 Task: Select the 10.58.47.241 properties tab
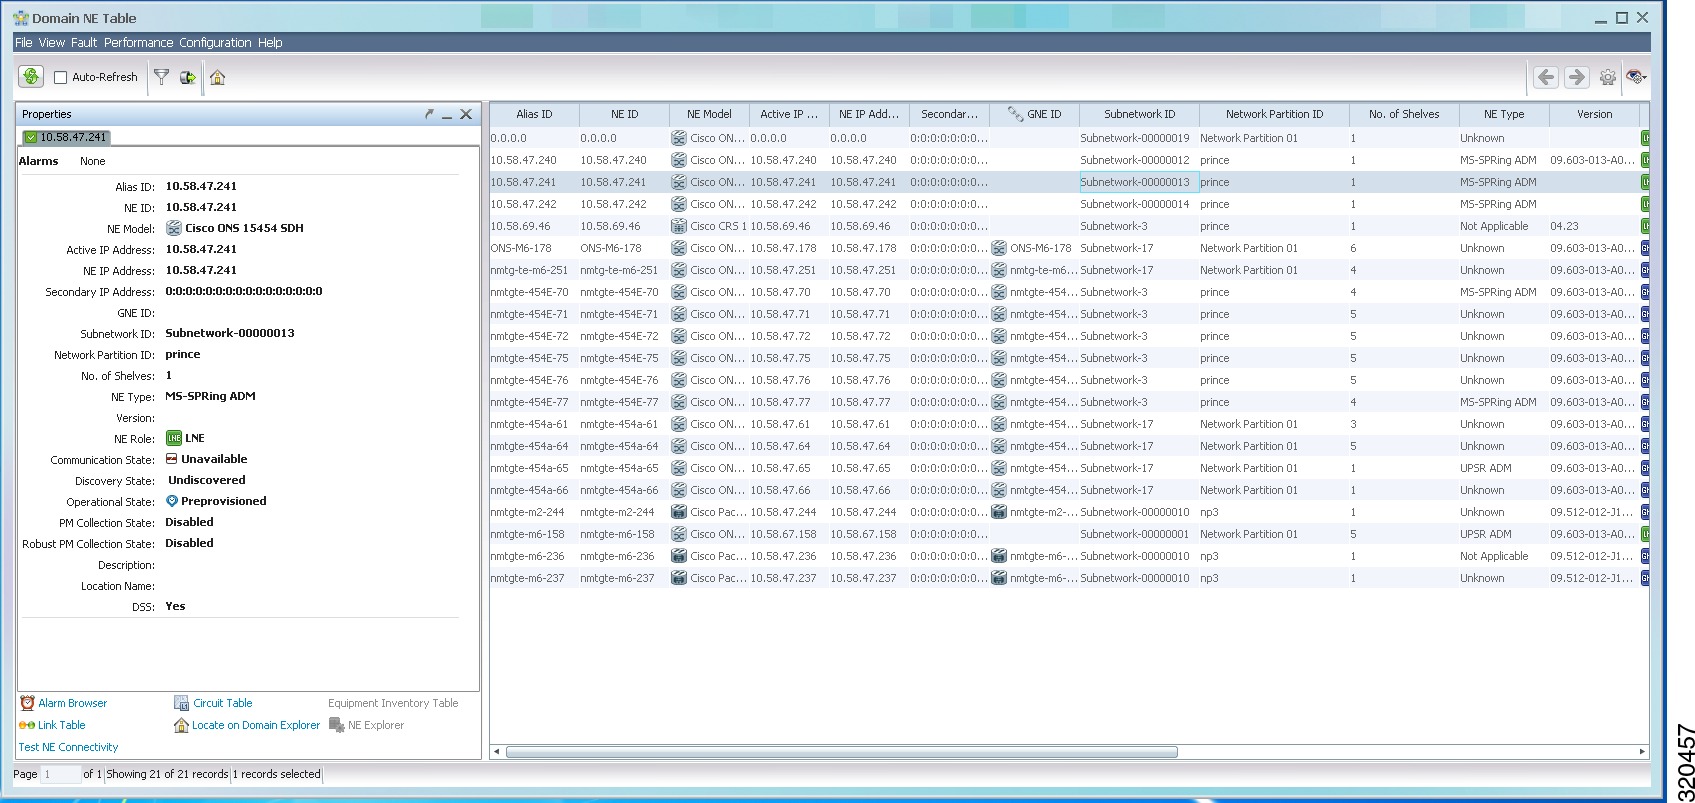click(x=66, y=137)
